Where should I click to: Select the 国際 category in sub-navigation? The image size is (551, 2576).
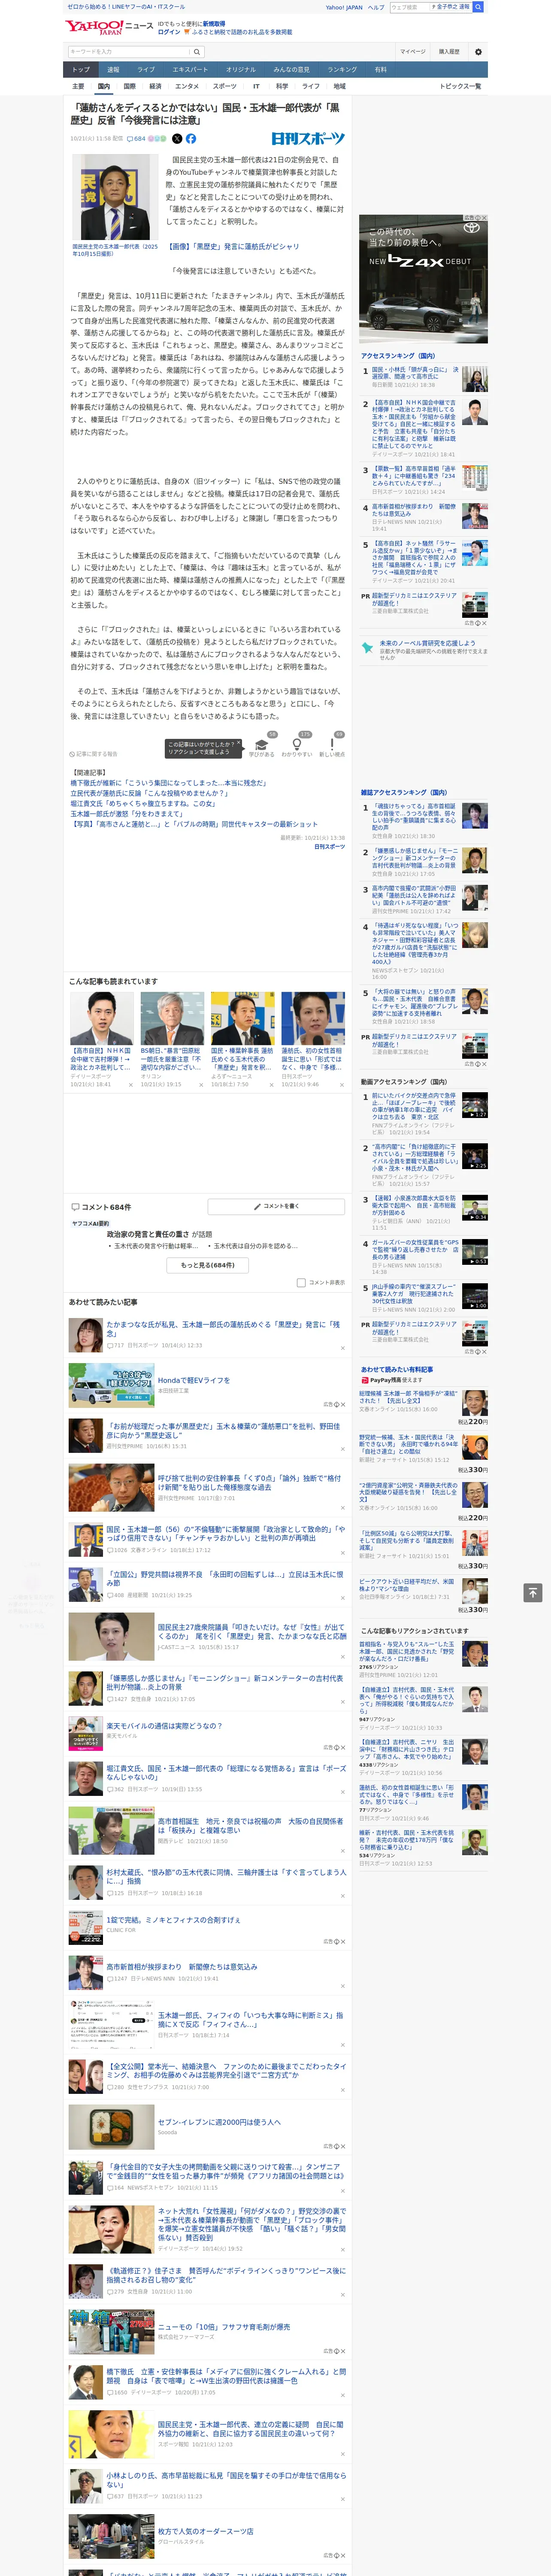129,86
